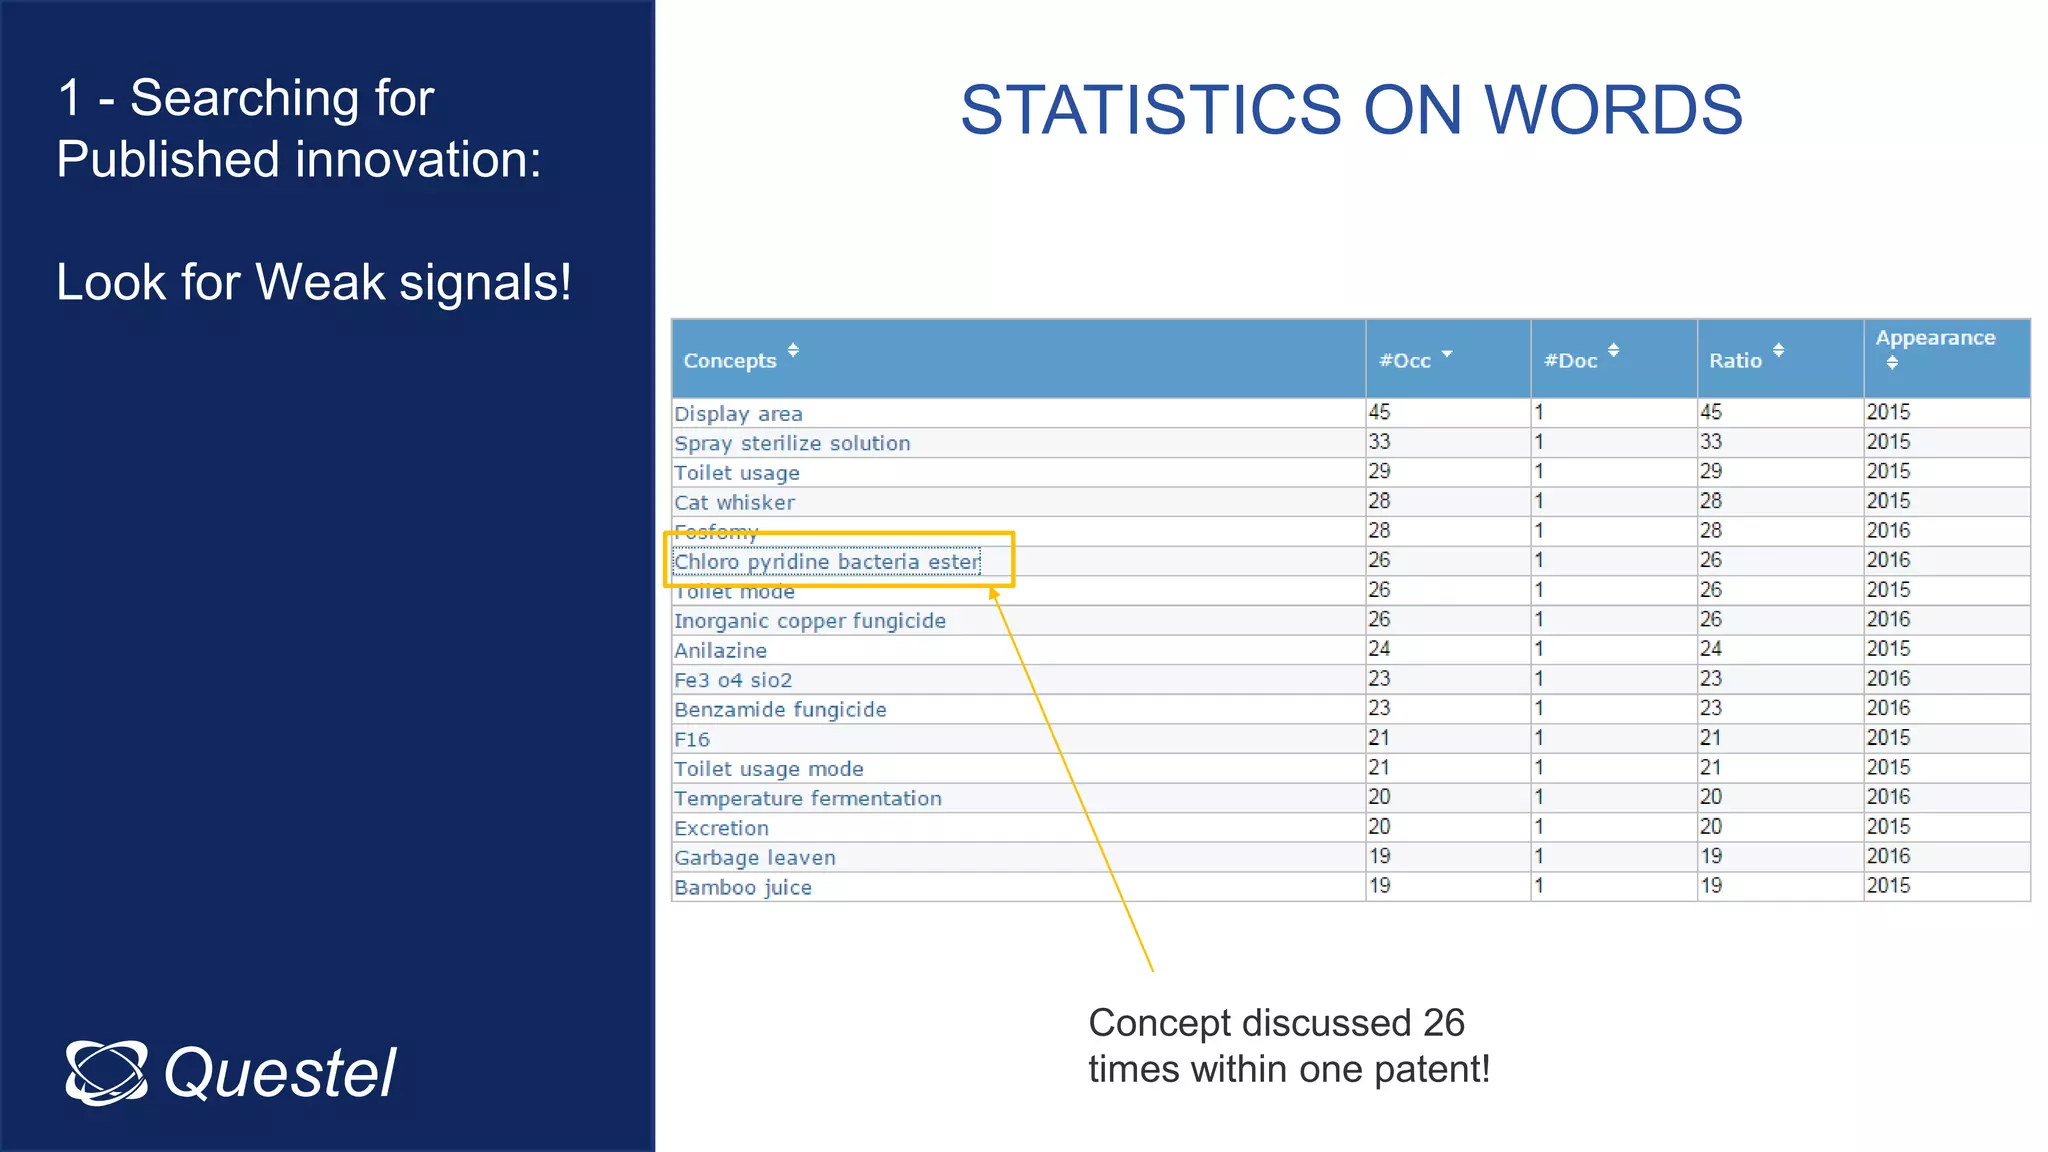Open the Spray sterilize solution concept
The width and height of the screenshot is (2048, 1152).
tap(792, 443)
